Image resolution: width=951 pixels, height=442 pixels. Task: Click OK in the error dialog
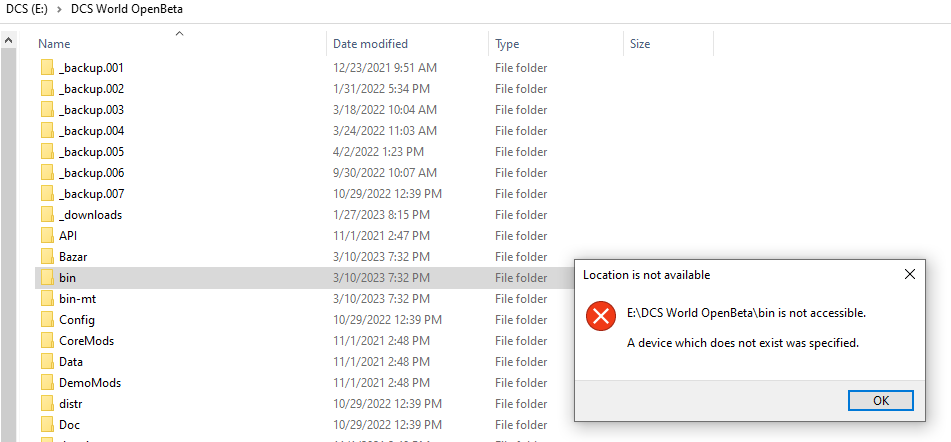881,400
